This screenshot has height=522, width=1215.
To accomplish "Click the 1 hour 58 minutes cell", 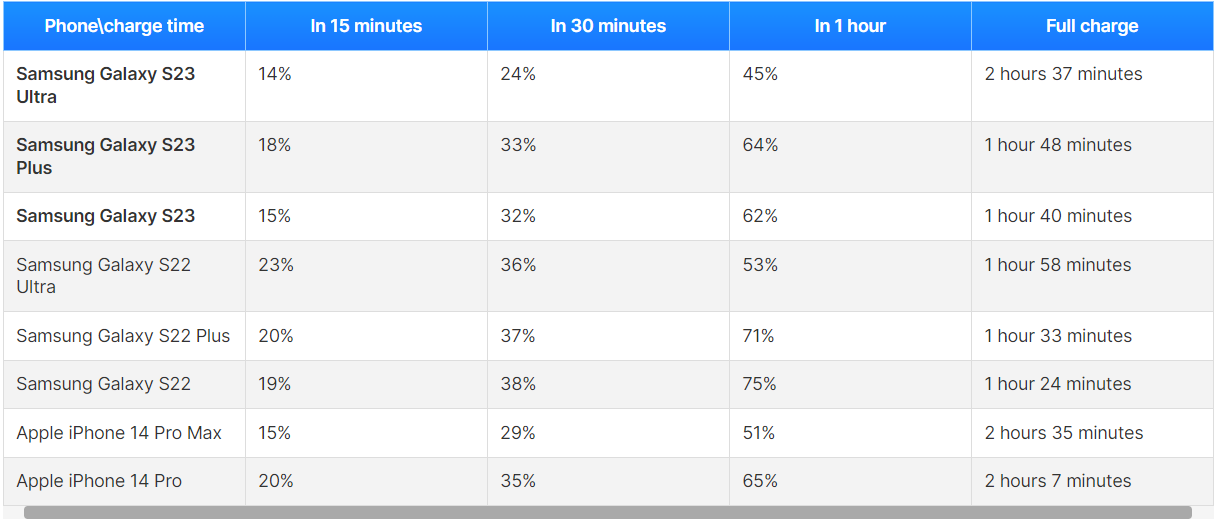I will pyautogui.click(x=1092, y=276).
